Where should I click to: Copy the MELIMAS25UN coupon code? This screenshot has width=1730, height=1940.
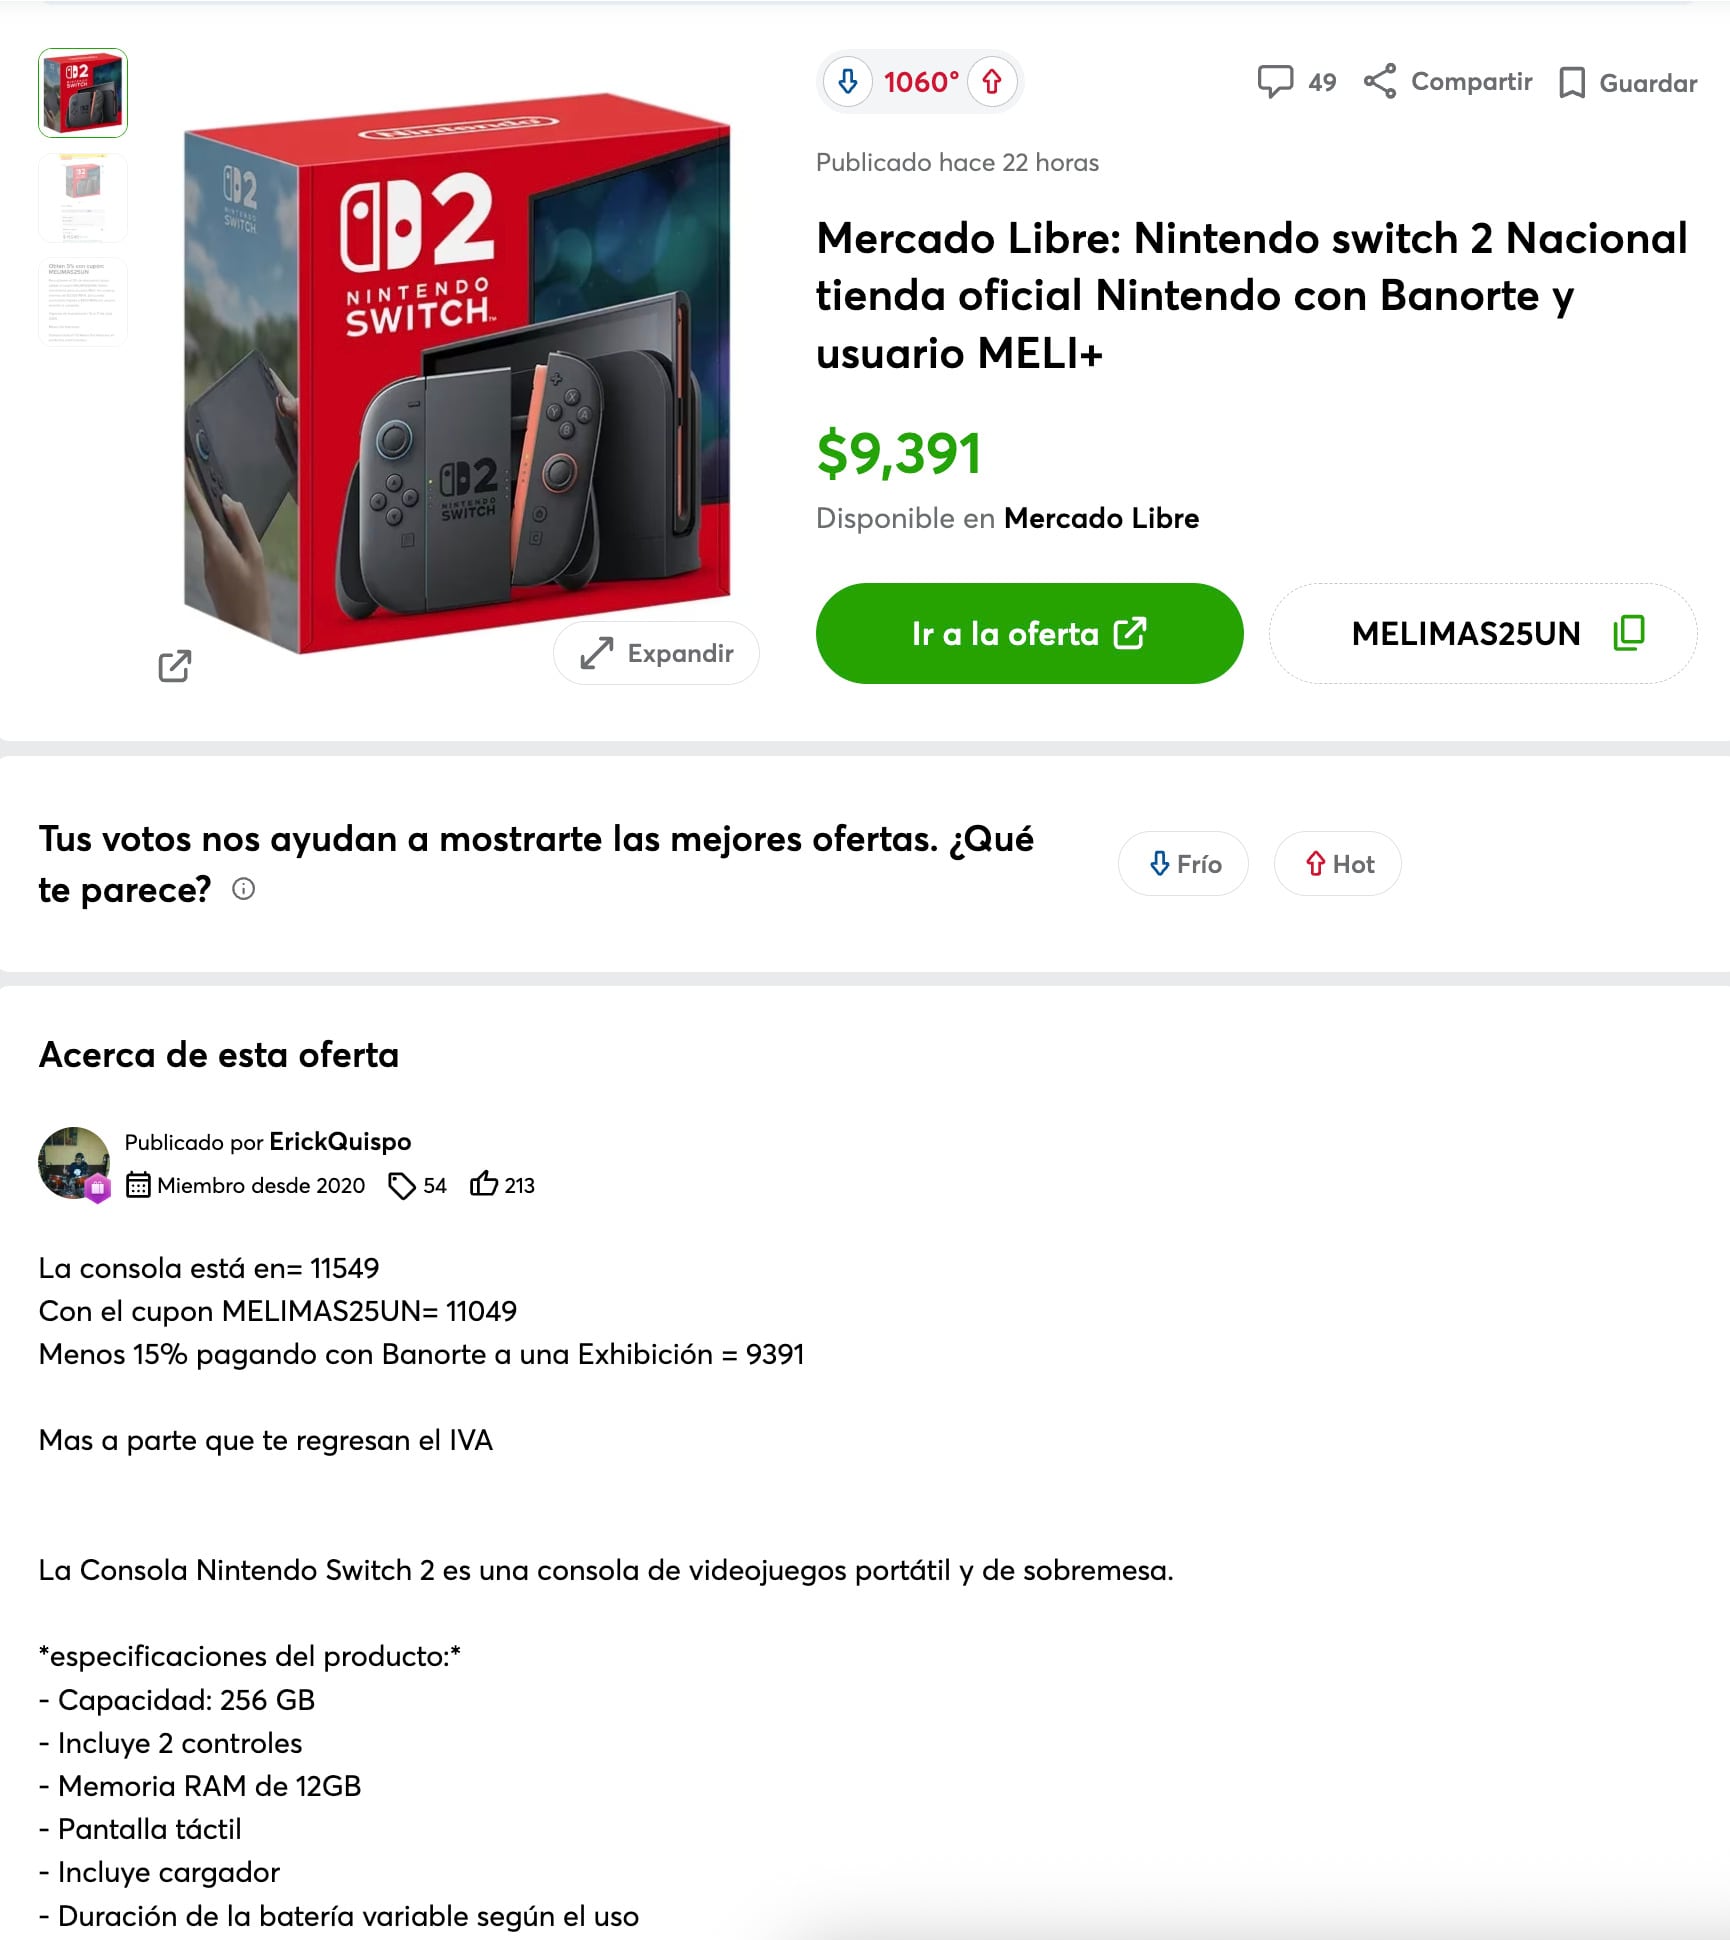coord(1629,633)
